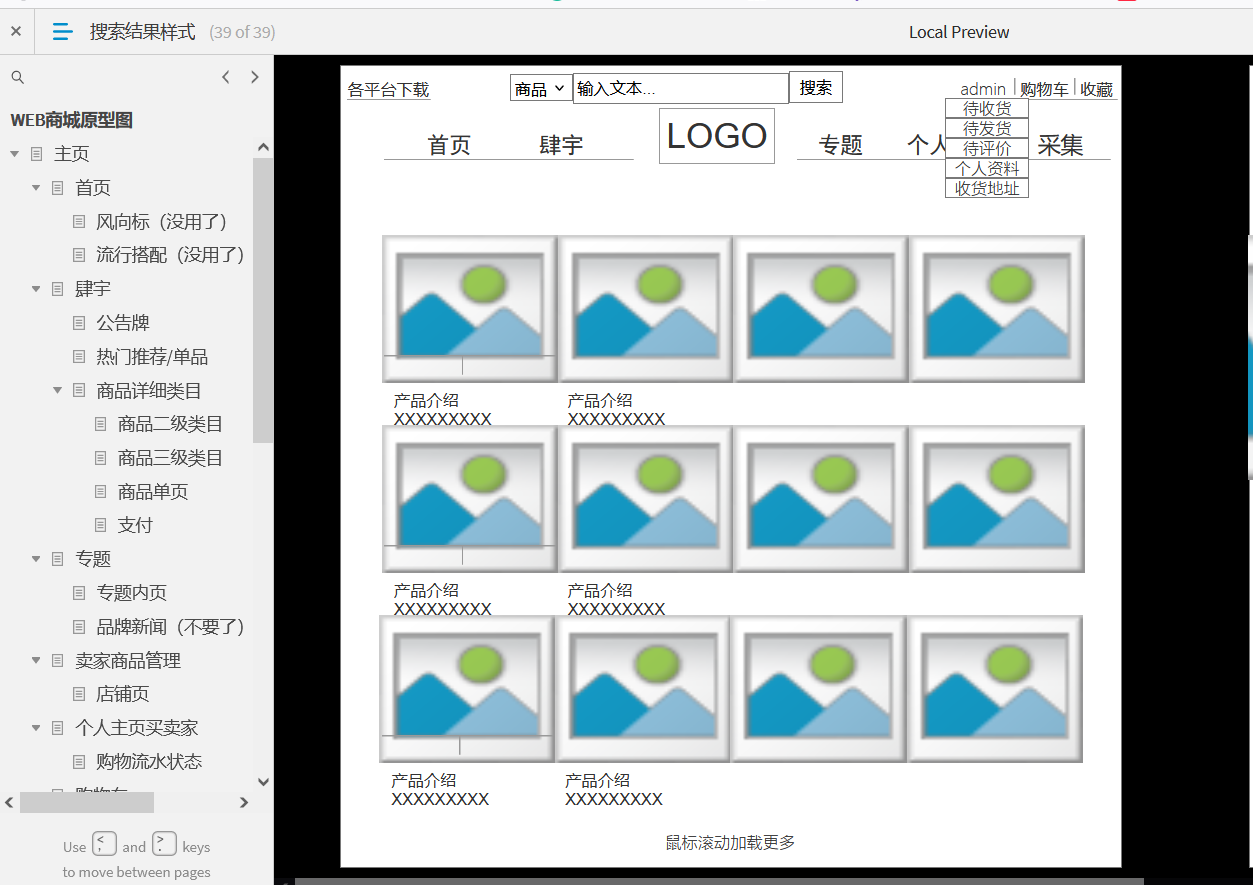Click page icon next to 商品二级类目
This screenshot has height=885, width=1253.
(100, 424)
